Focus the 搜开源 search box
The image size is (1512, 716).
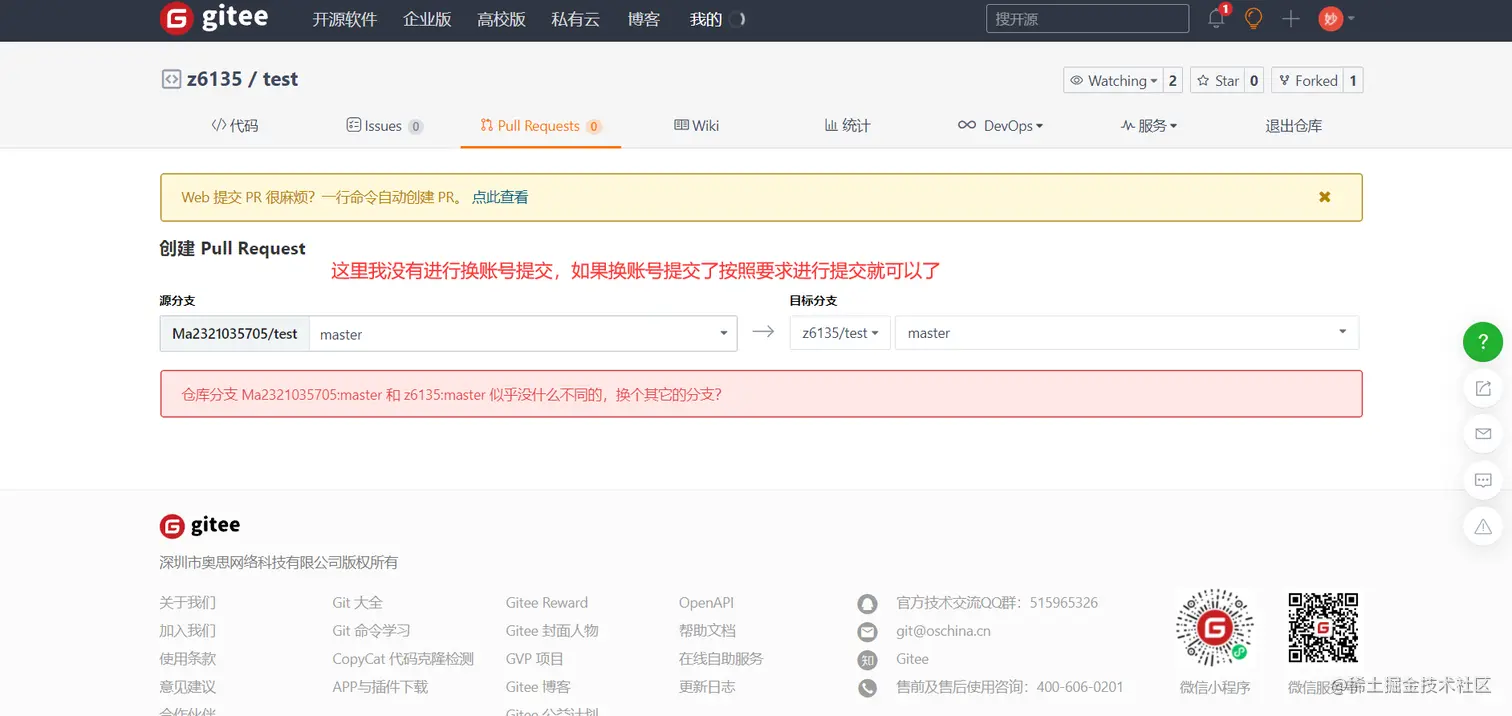[1087, 19]
